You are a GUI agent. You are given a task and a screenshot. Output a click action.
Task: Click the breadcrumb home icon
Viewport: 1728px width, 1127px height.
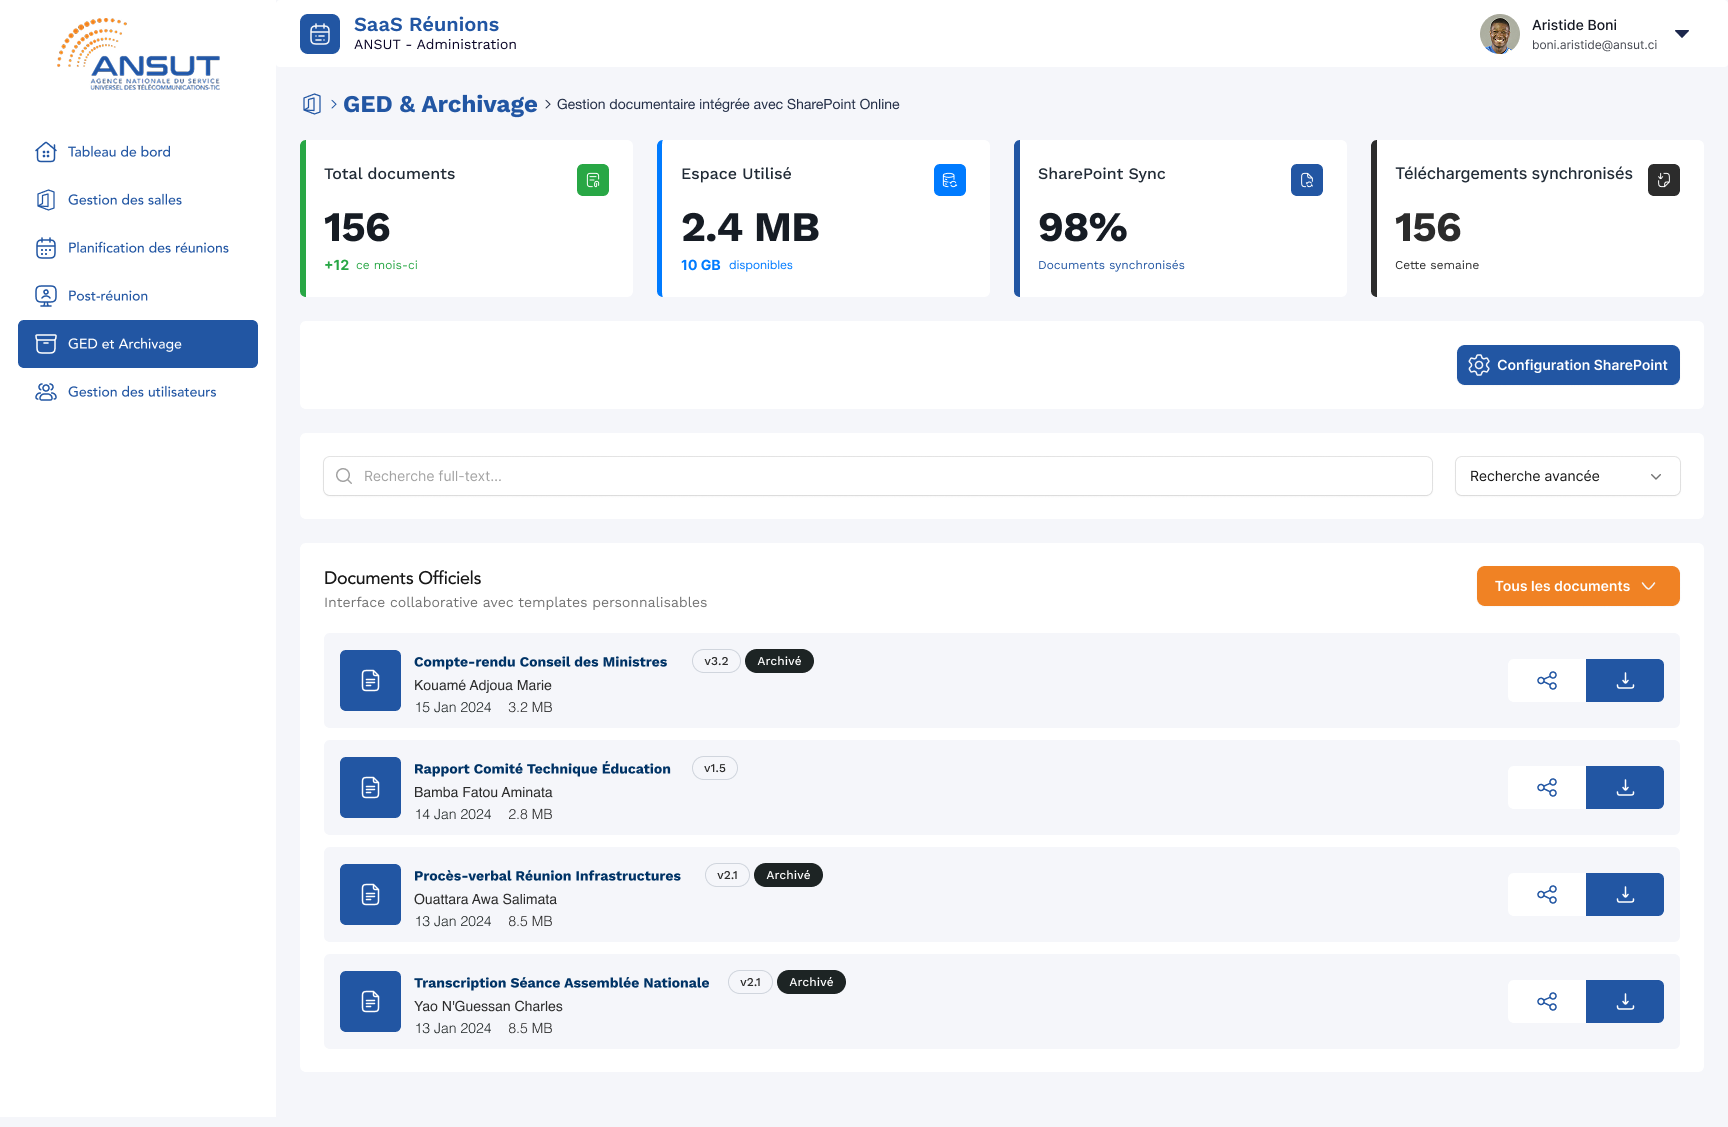[x=312, y=104]
